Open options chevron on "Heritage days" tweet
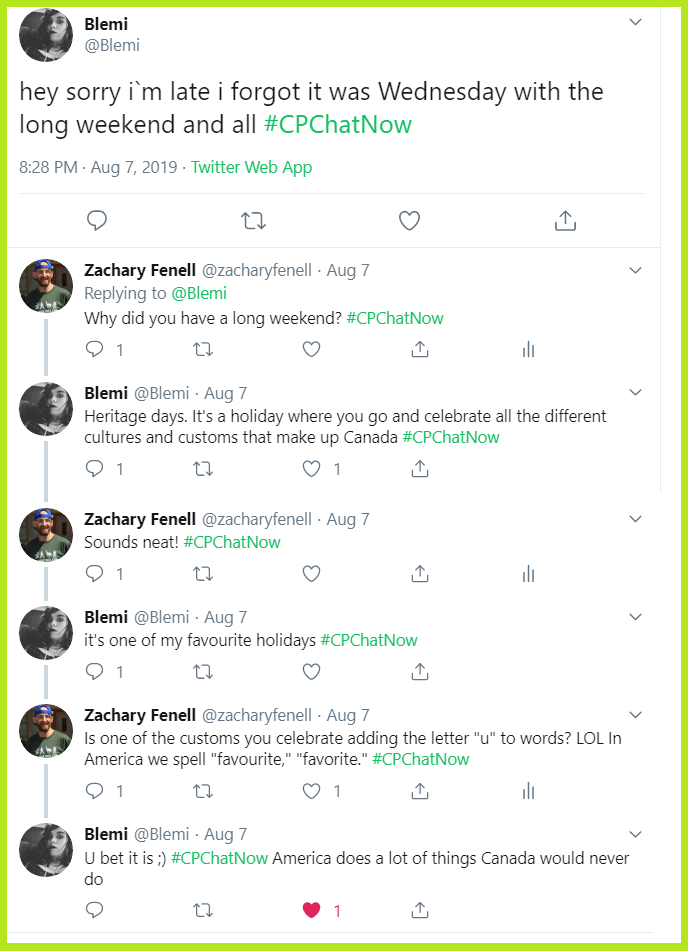Image resolution: width=688 pixels, height=952 pixels. [x=635, y=392]
